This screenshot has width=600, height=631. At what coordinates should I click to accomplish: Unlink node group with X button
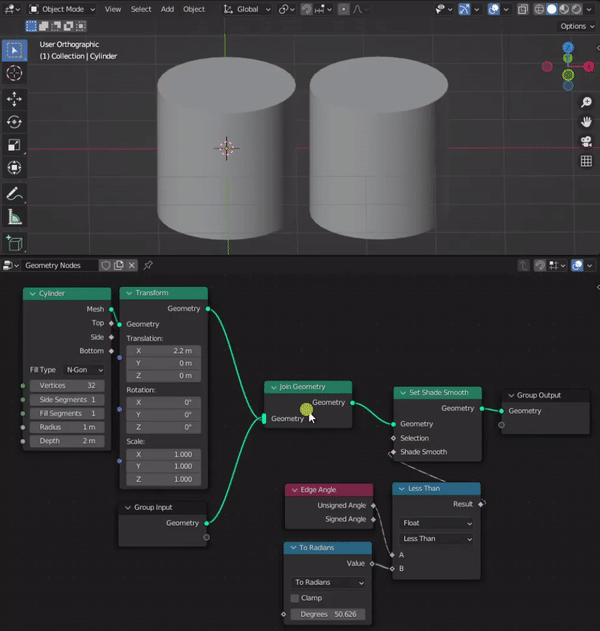pos(132,265)
